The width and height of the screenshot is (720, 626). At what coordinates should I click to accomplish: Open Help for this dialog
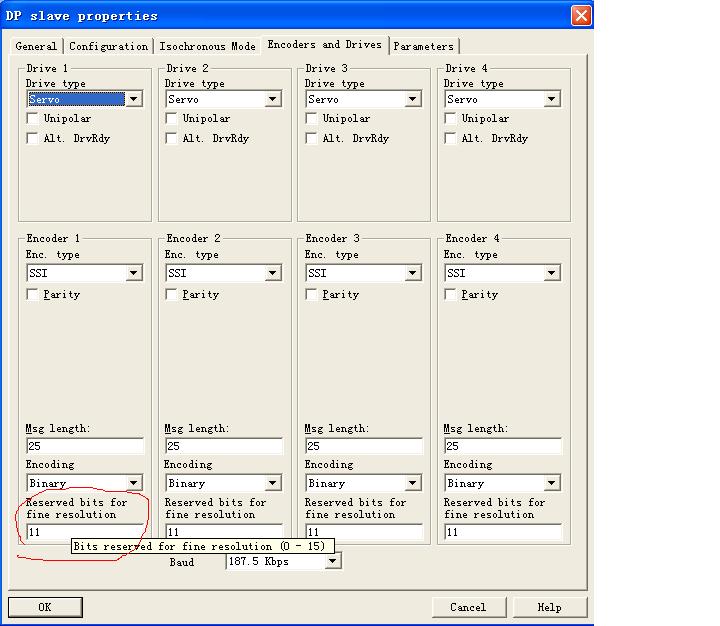click(x=550, y=607)
